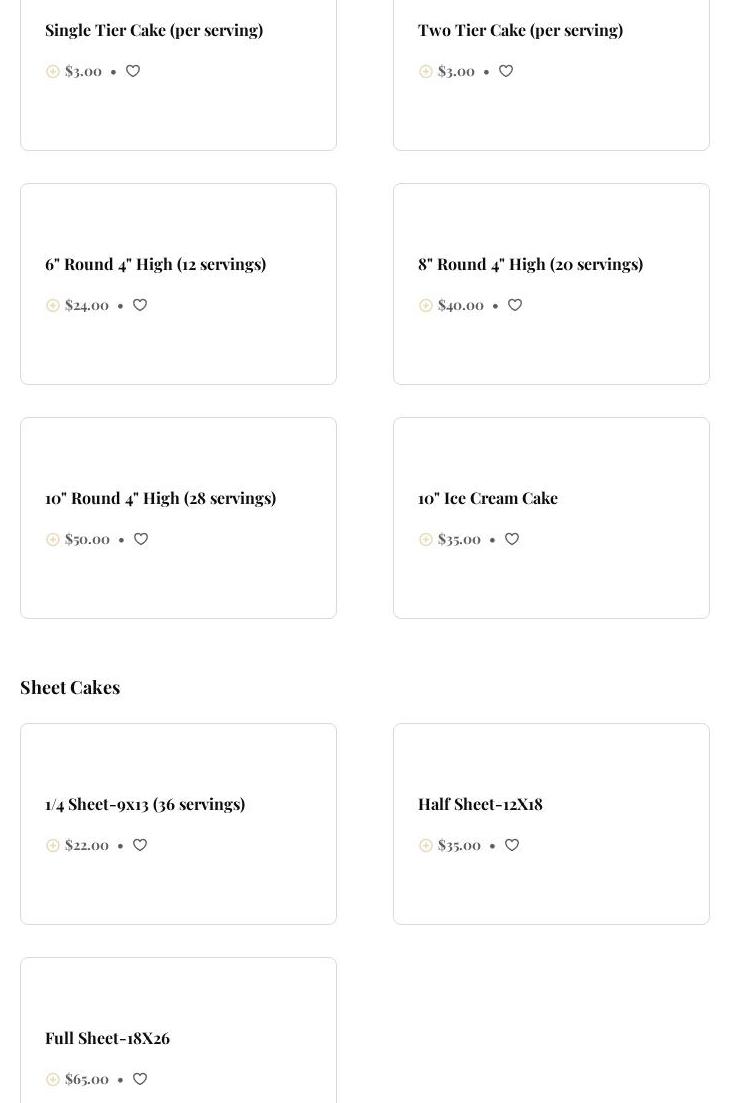Add Half Sheet-12X18 using plus icon
The width and height of the screenshot is (750, 1103).
pyautogui.click(x=426, y=845)
